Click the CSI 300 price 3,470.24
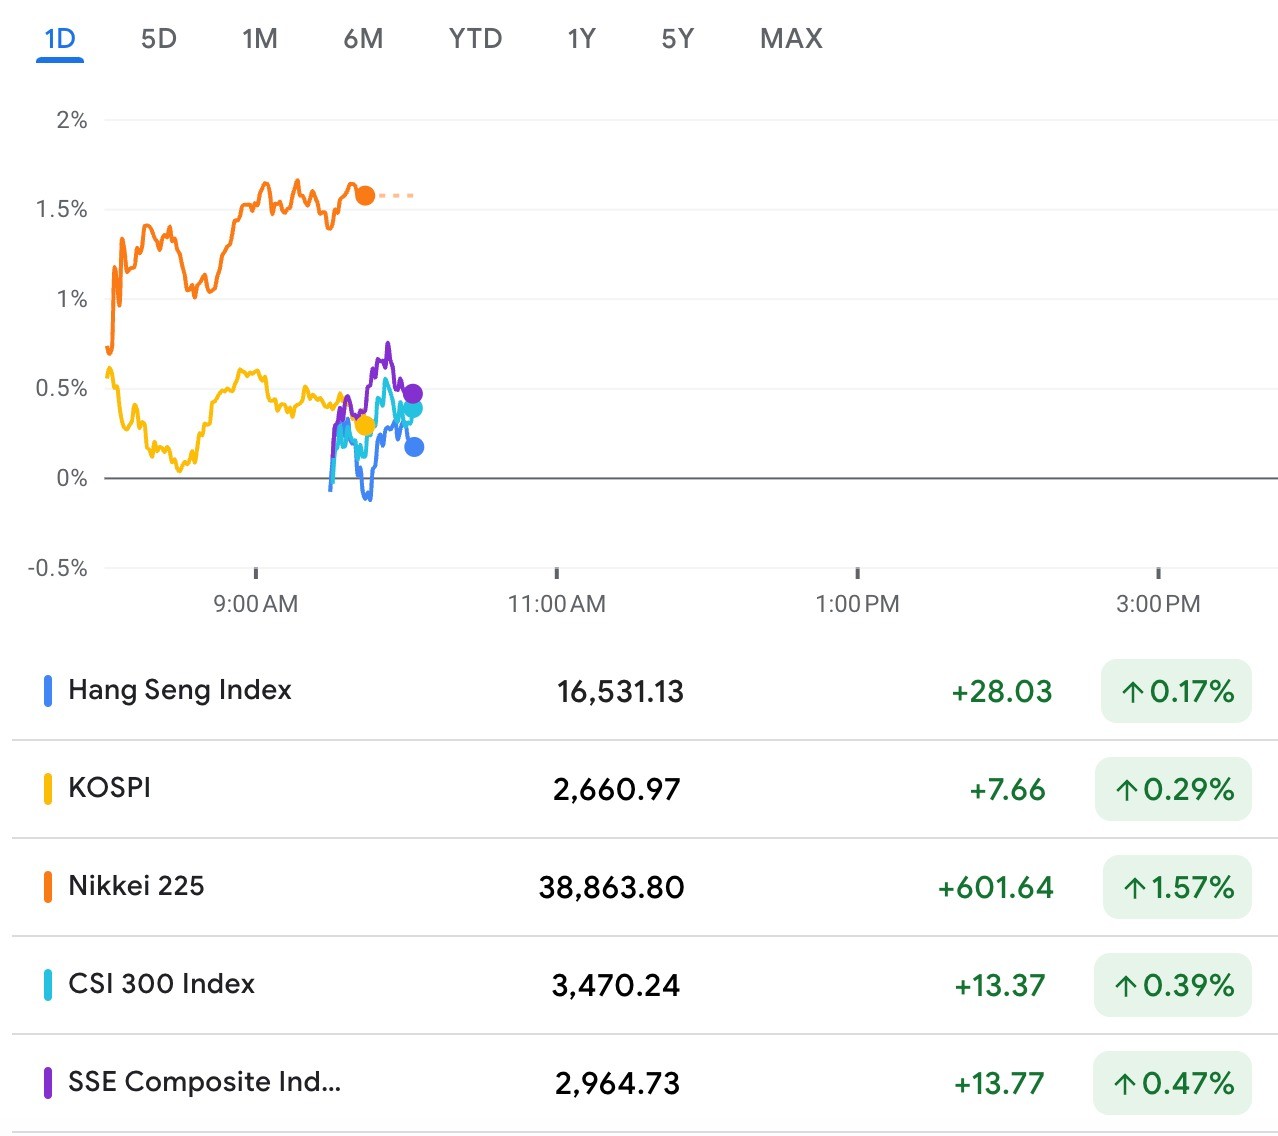This screenshot has width=1278, height=1136. (616, 985)
